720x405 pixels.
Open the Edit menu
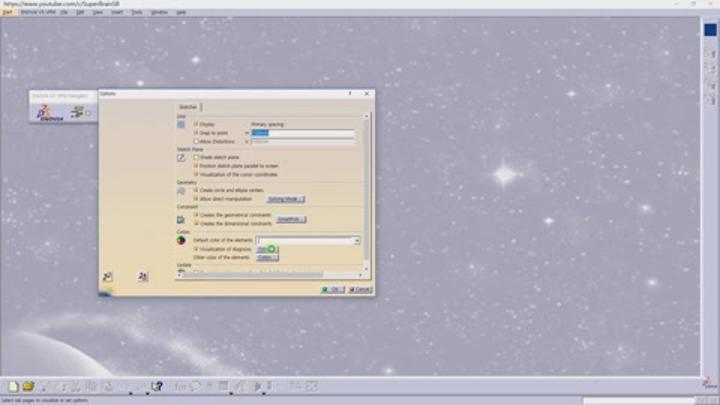[x=80, y=12]
